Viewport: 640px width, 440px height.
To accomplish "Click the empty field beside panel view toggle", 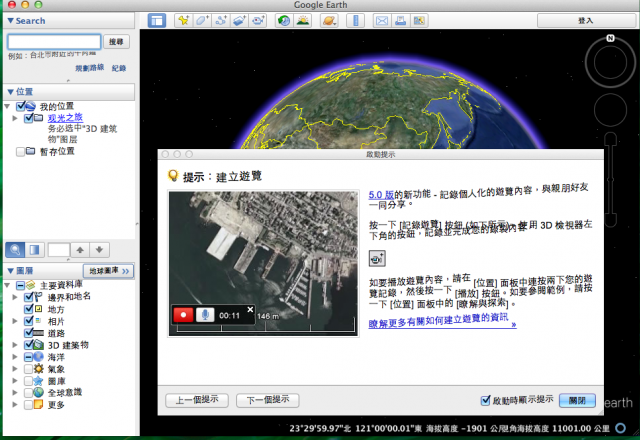I will (59, 250).
